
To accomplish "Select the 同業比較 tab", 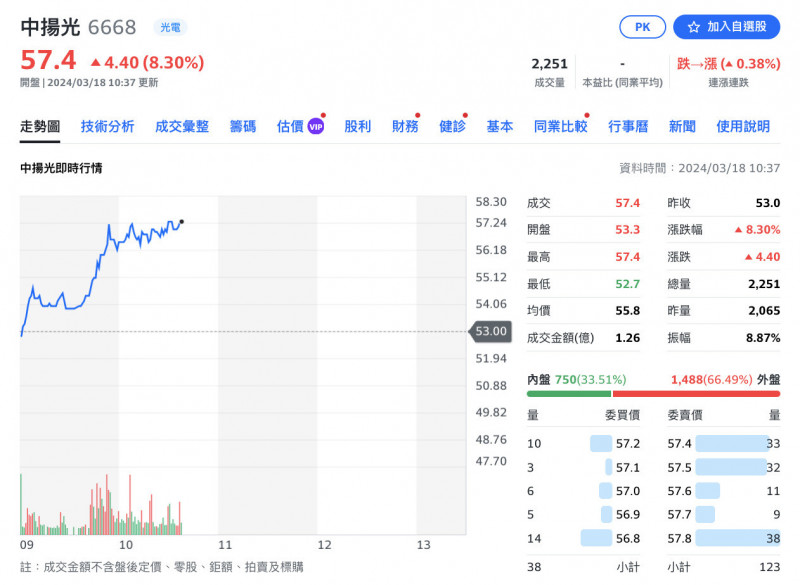I will [560, 127].
